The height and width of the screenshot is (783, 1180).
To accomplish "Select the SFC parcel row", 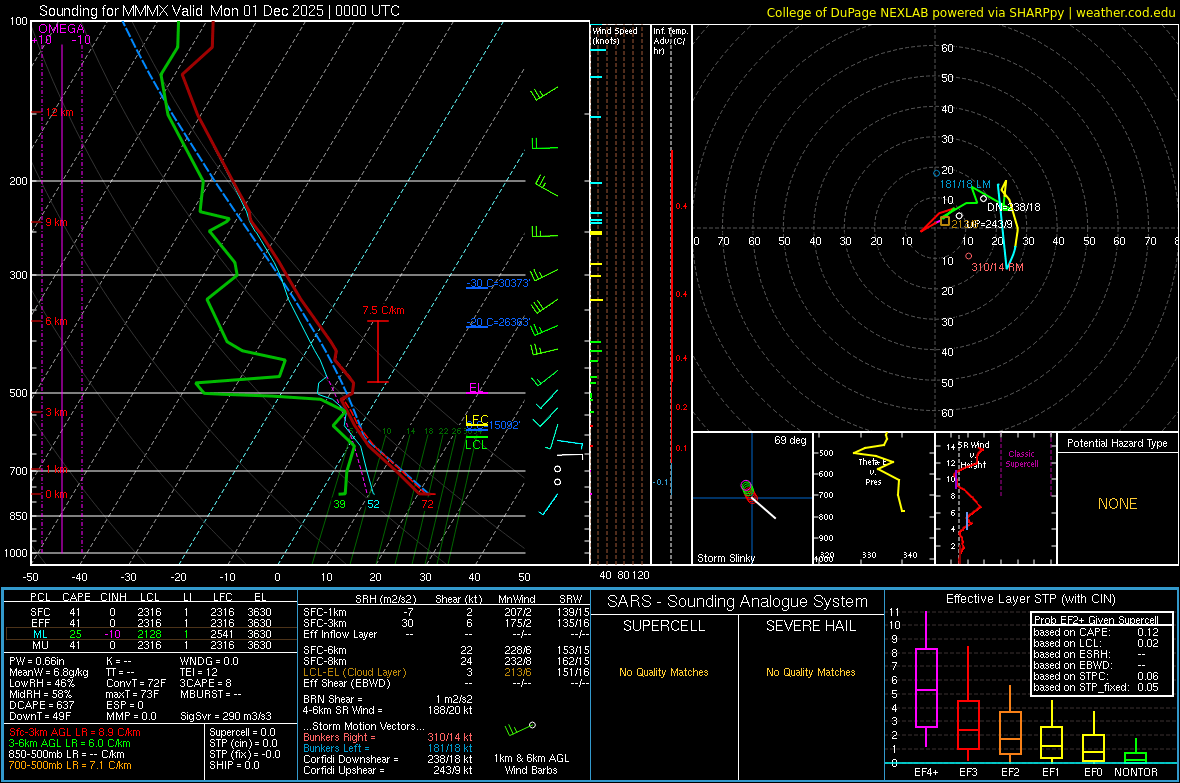I will point(151,612).
